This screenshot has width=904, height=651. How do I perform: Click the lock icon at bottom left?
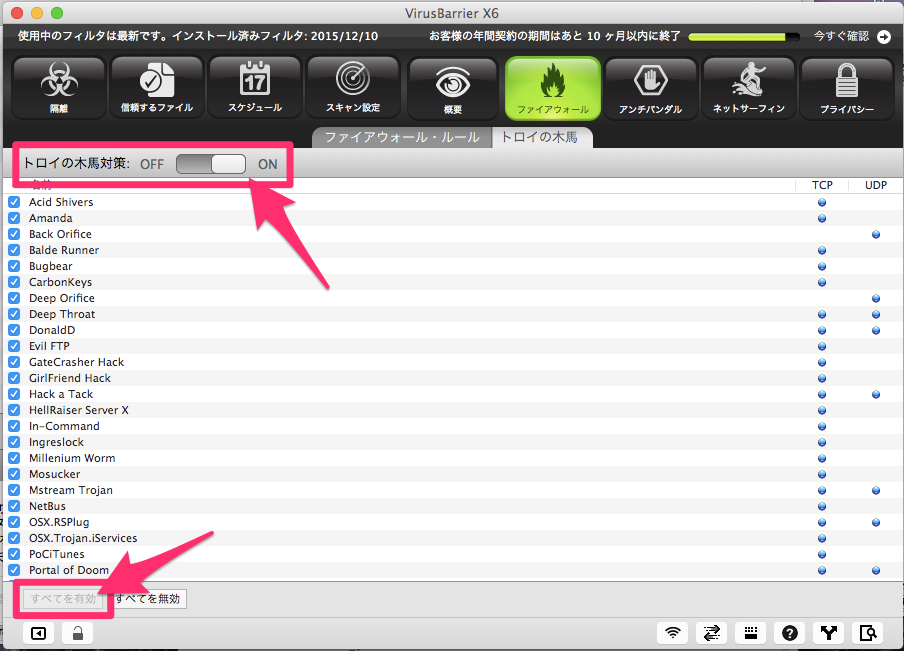click(78, 633)
